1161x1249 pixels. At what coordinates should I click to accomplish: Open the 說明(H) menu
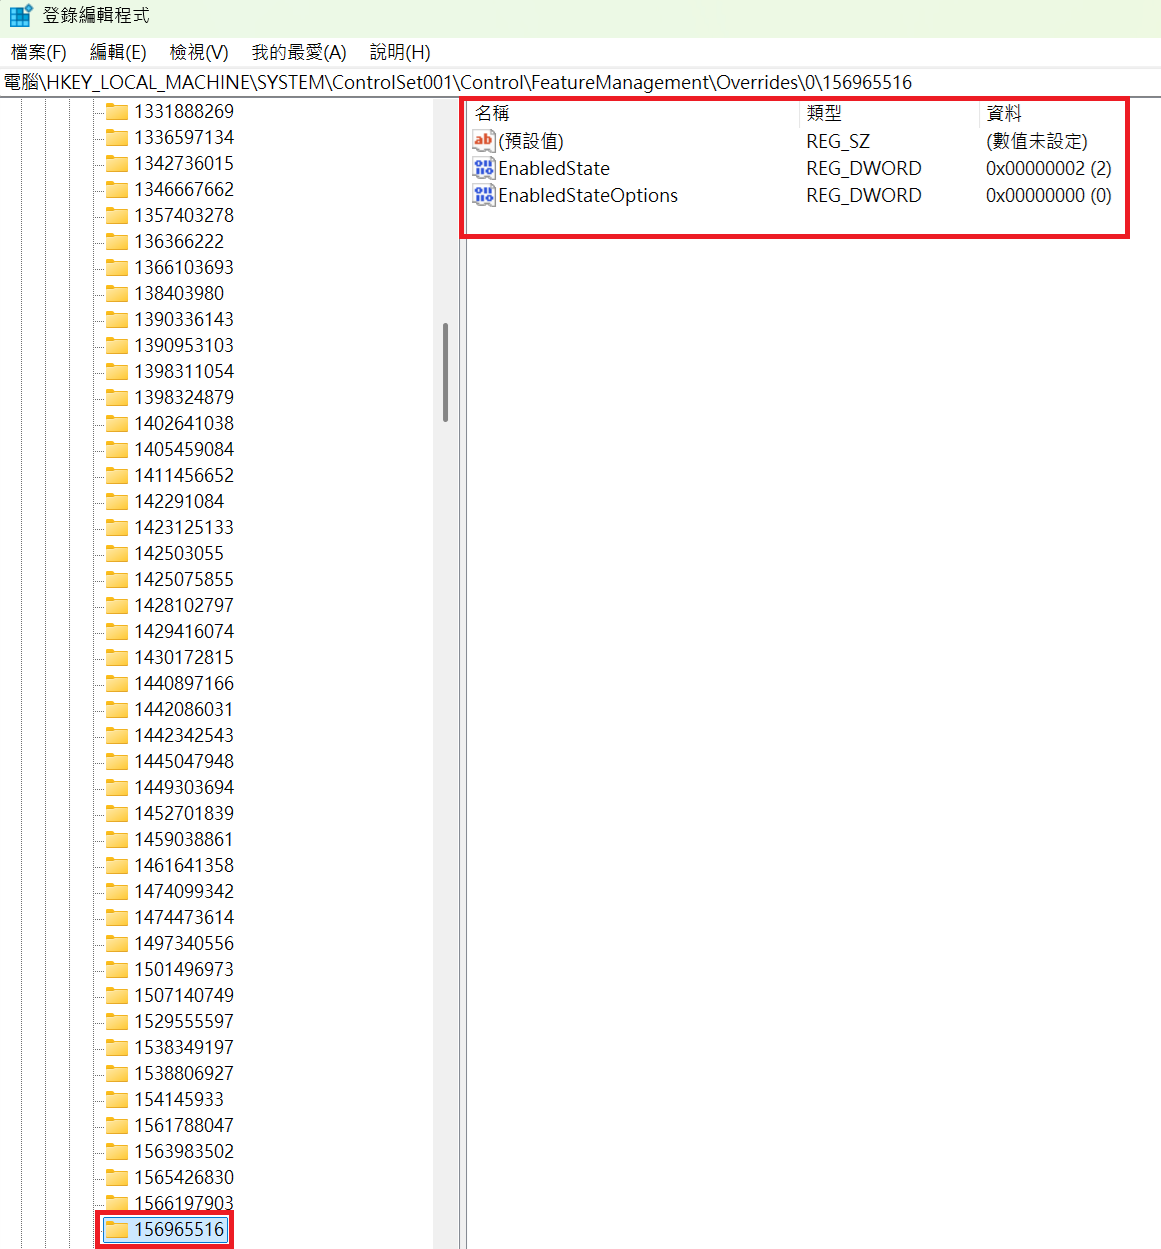pos(400,52)
